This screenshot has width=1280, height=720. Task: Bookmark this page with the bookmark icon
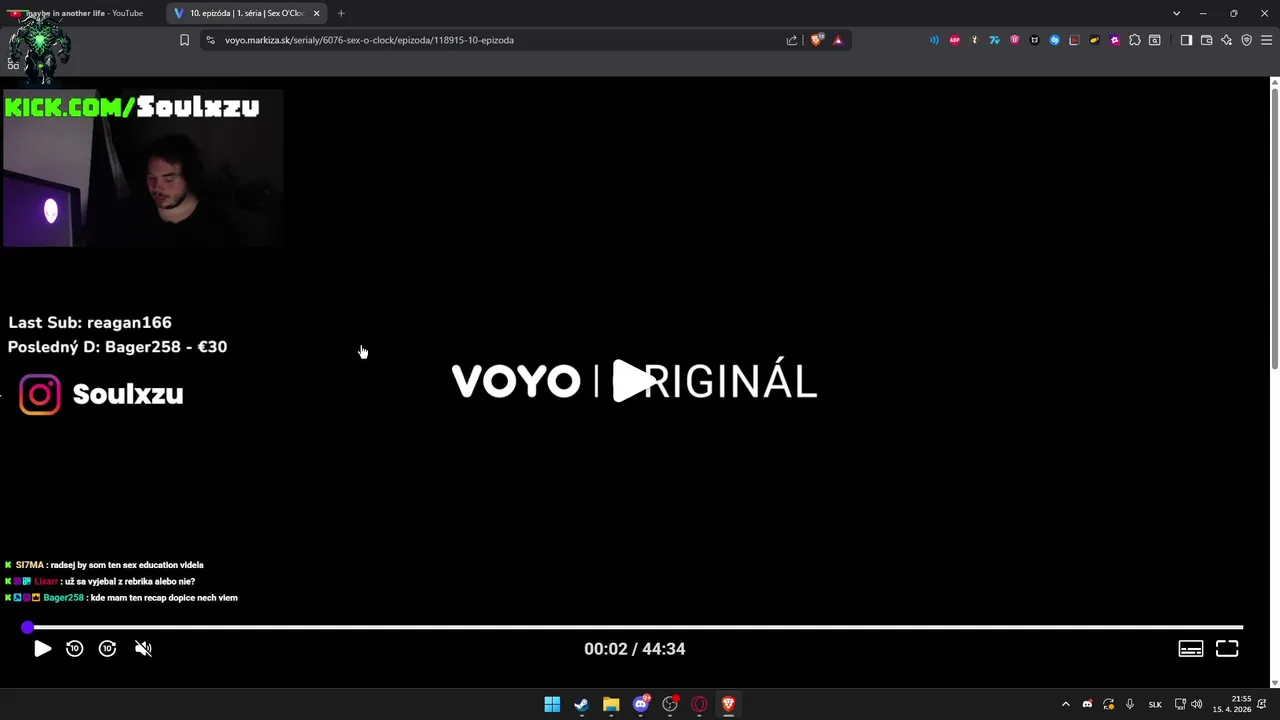184,40
